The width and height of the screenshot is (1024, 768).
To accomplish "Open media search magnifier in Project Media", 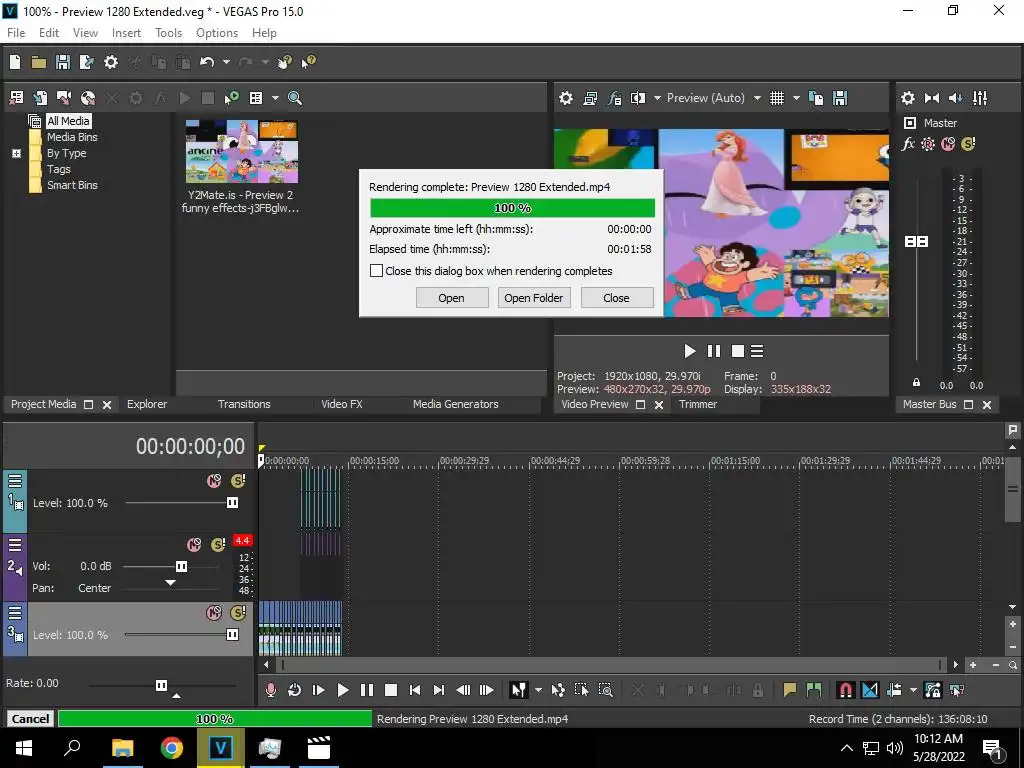I will [295, 98].
